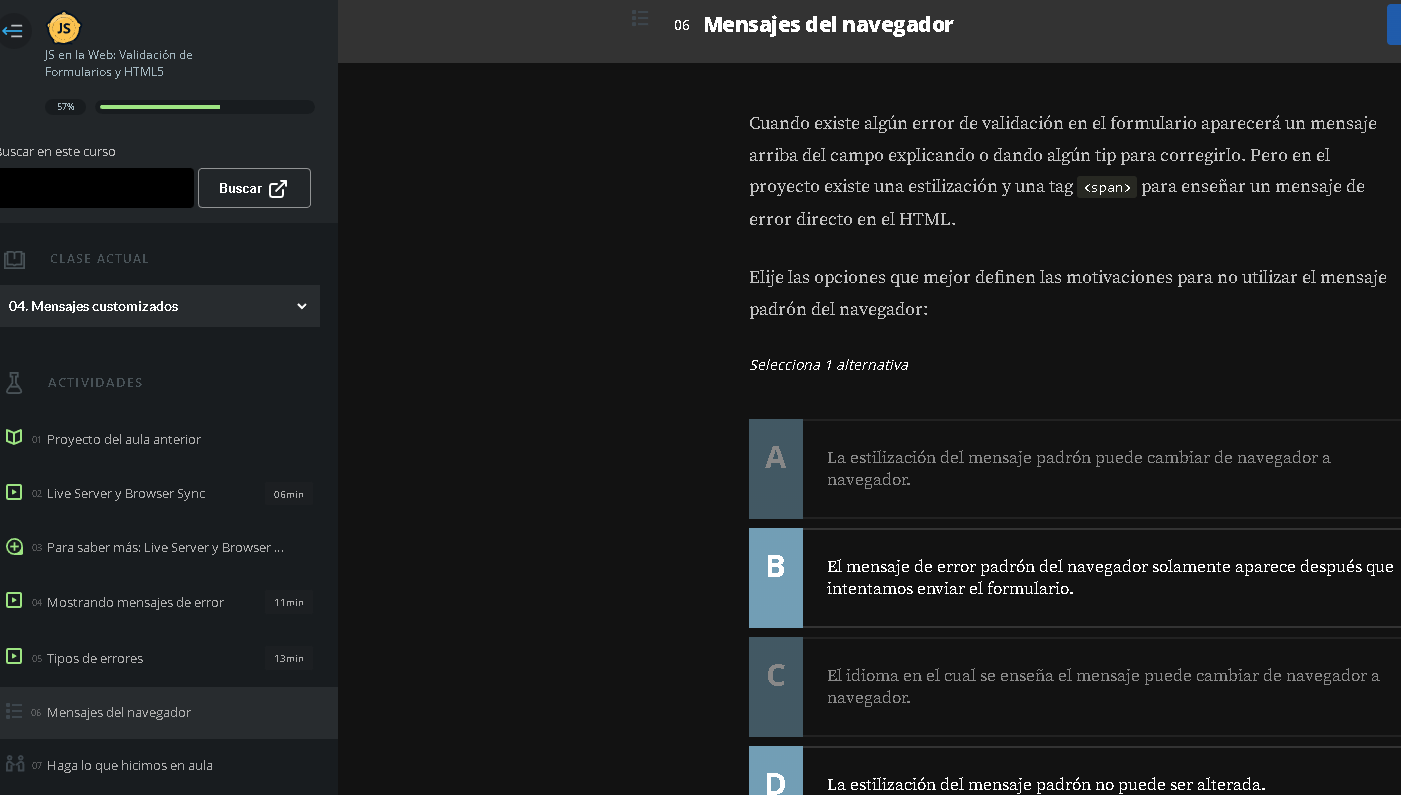Click the Clase Actual book icon
This screenshot has width=1401, height=795.
coord(14,259)
